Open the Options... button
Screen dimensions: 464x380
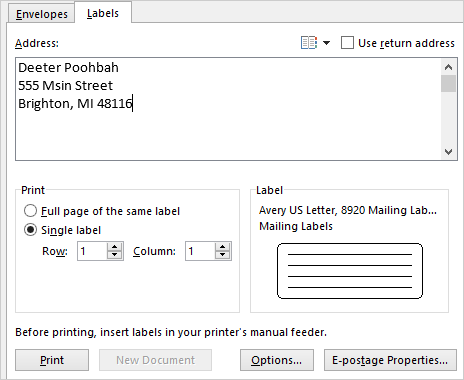click(277, 360)
